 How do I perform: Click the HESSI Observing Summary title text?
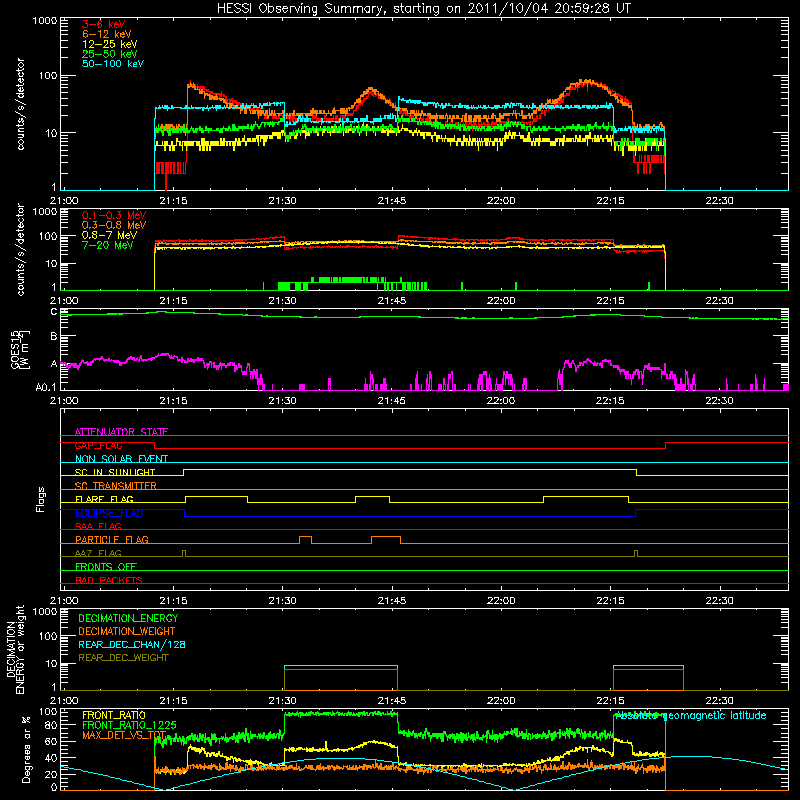(x=424, y=9)
